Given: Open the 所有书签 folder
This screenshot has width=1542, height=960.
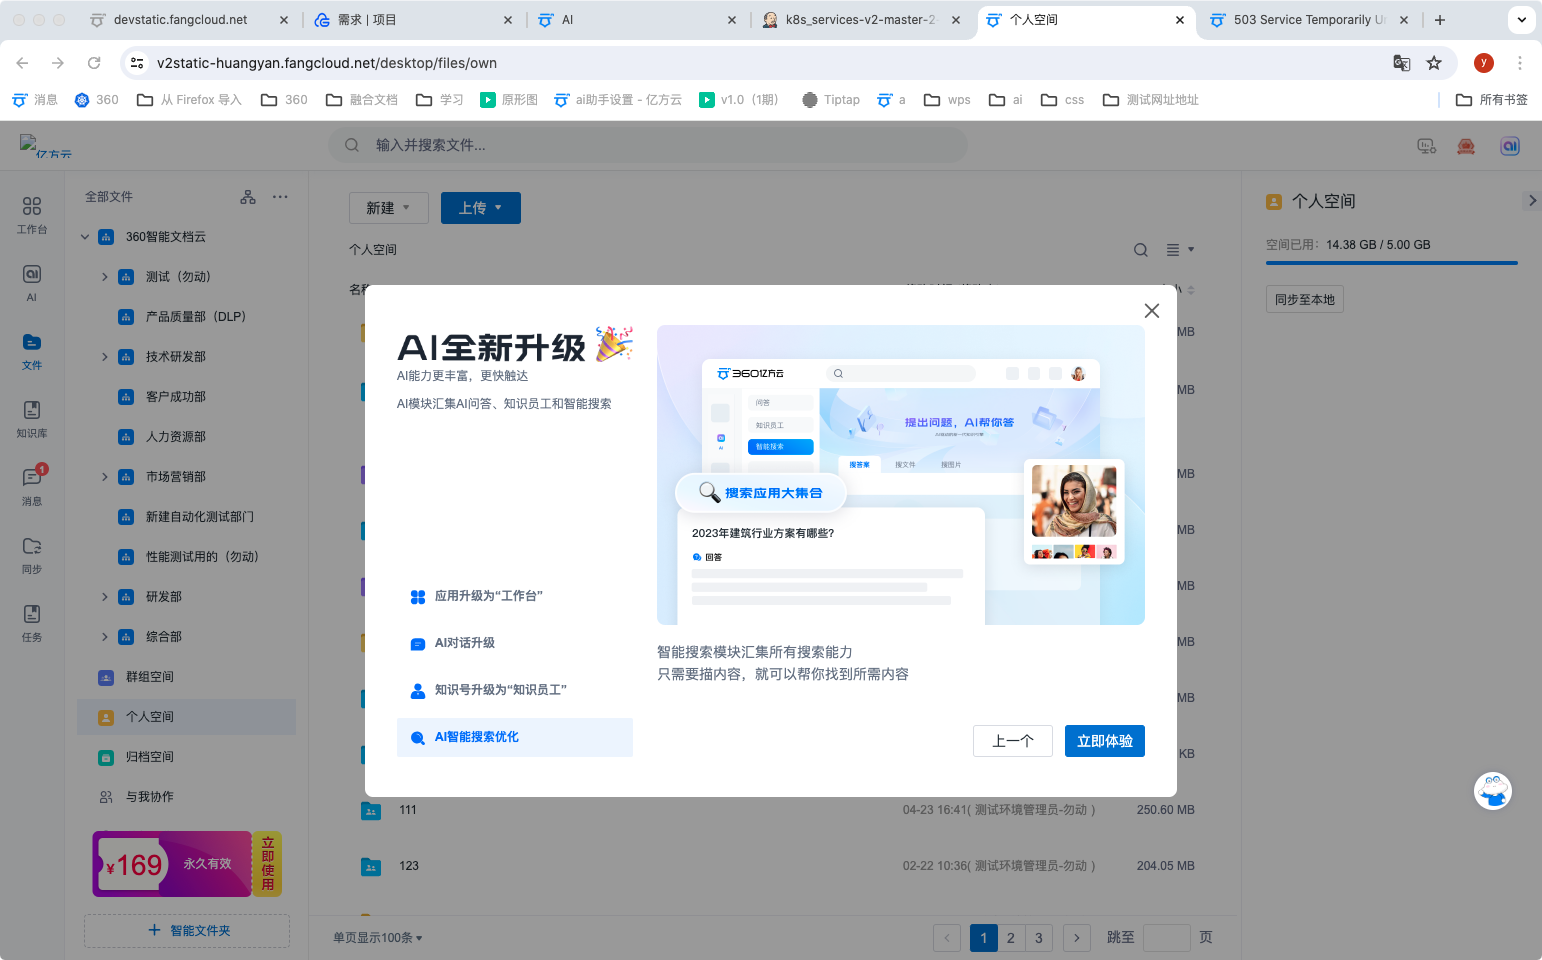Looking at the screenshot, I should point(1492,100).
